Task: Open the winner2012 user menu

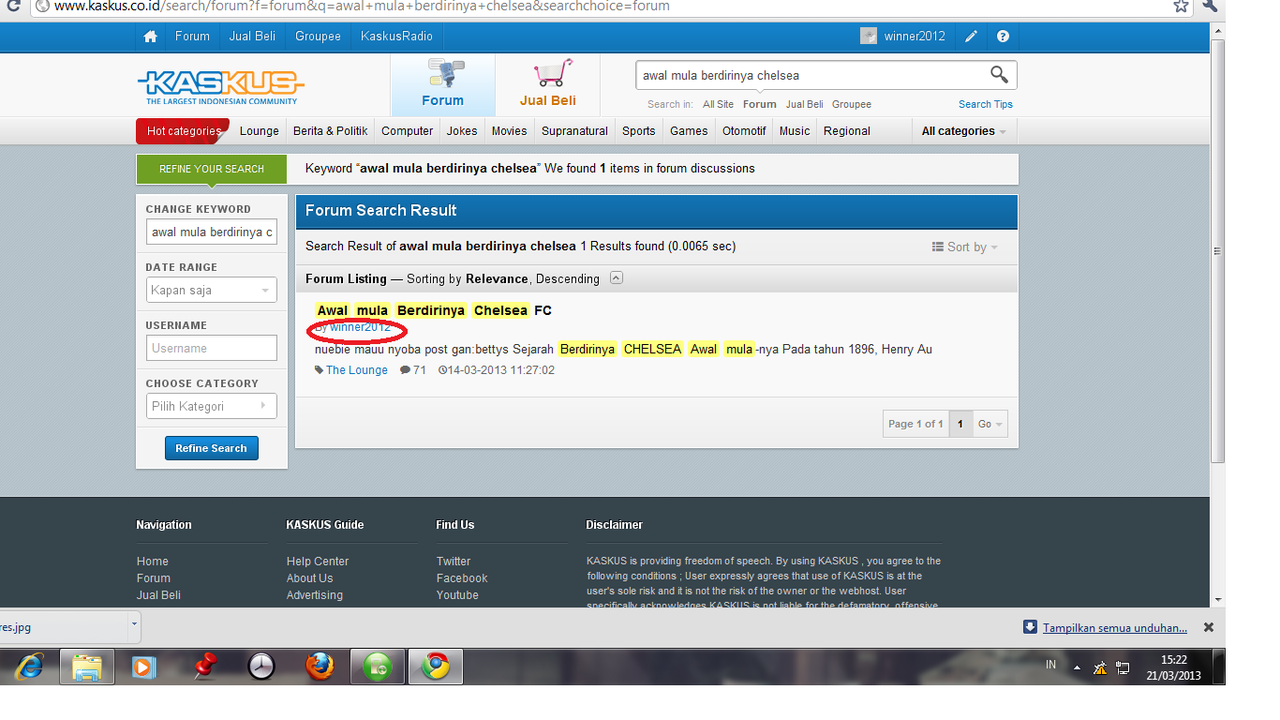Action: click(x=914, y=36)
